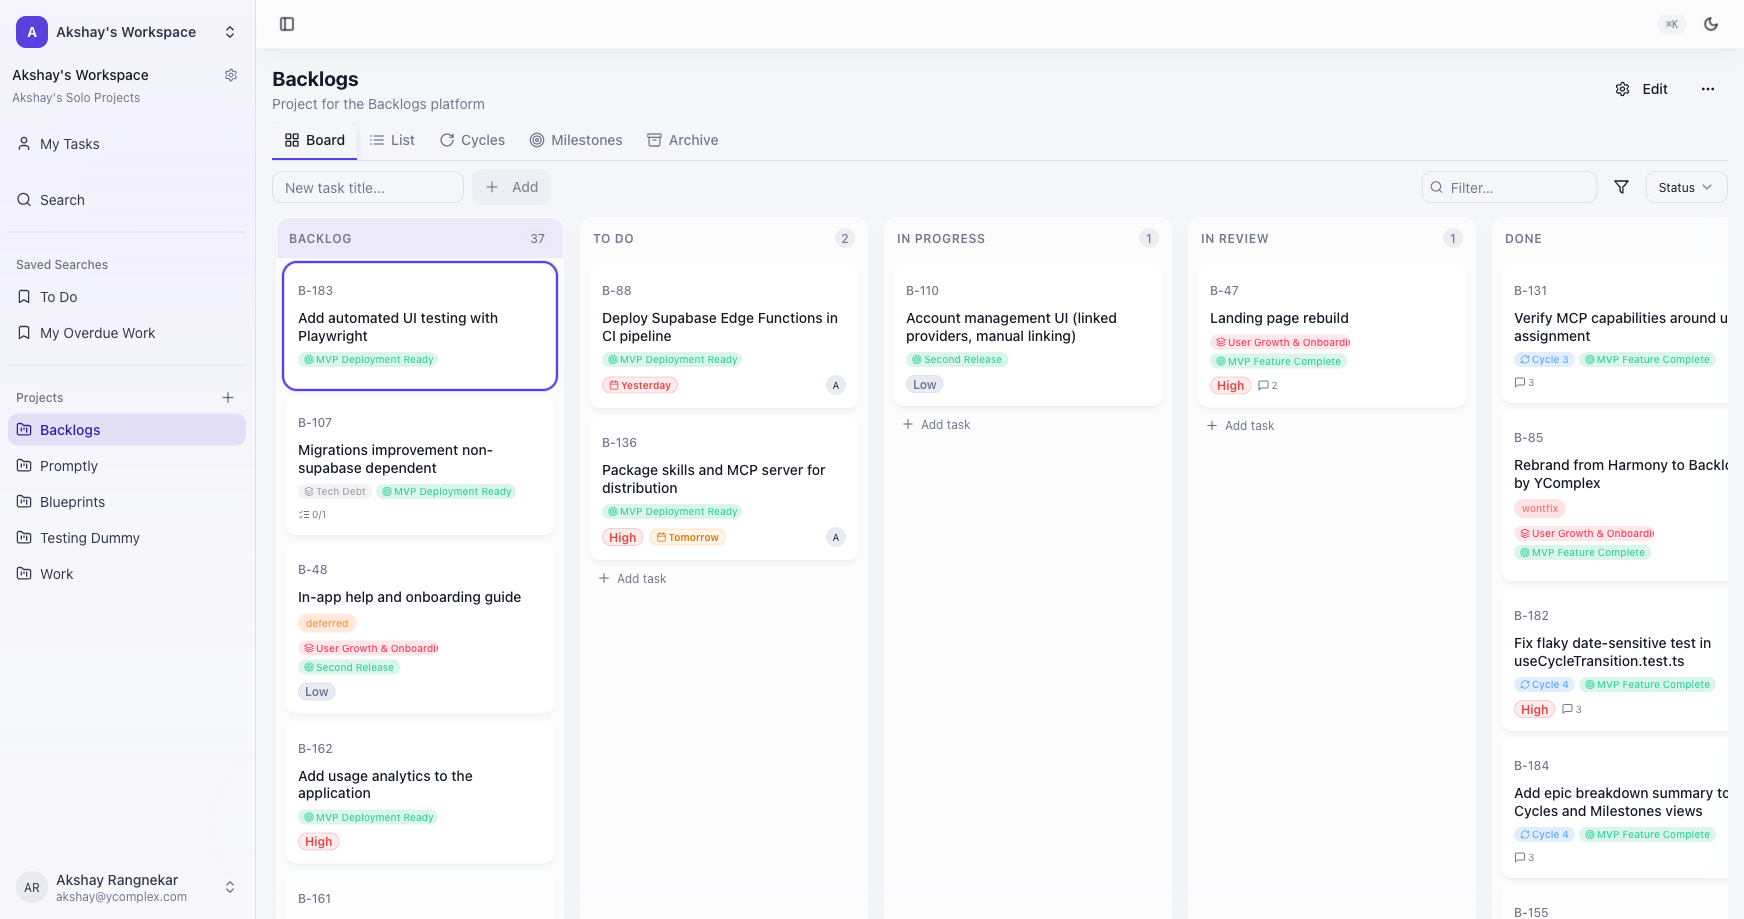Open workspace settings gear icon
This screenshot has height=919, width=1744.
click(231, 75)
